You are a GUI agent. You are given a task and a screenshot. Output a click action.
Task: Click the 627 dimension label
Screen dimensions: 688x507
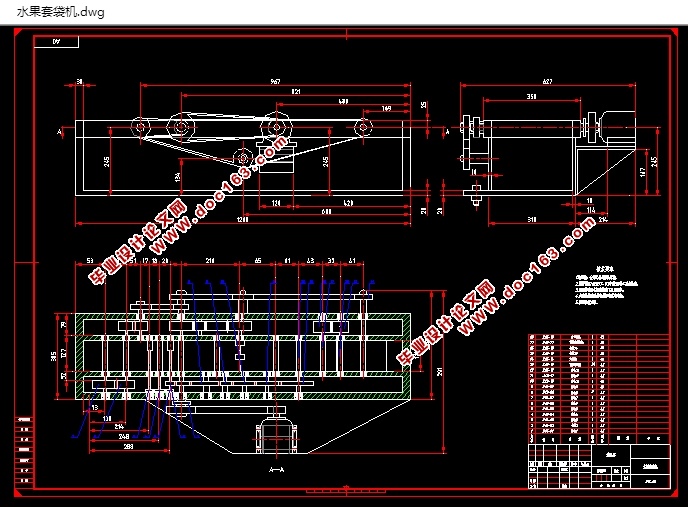tap(547, 82)
